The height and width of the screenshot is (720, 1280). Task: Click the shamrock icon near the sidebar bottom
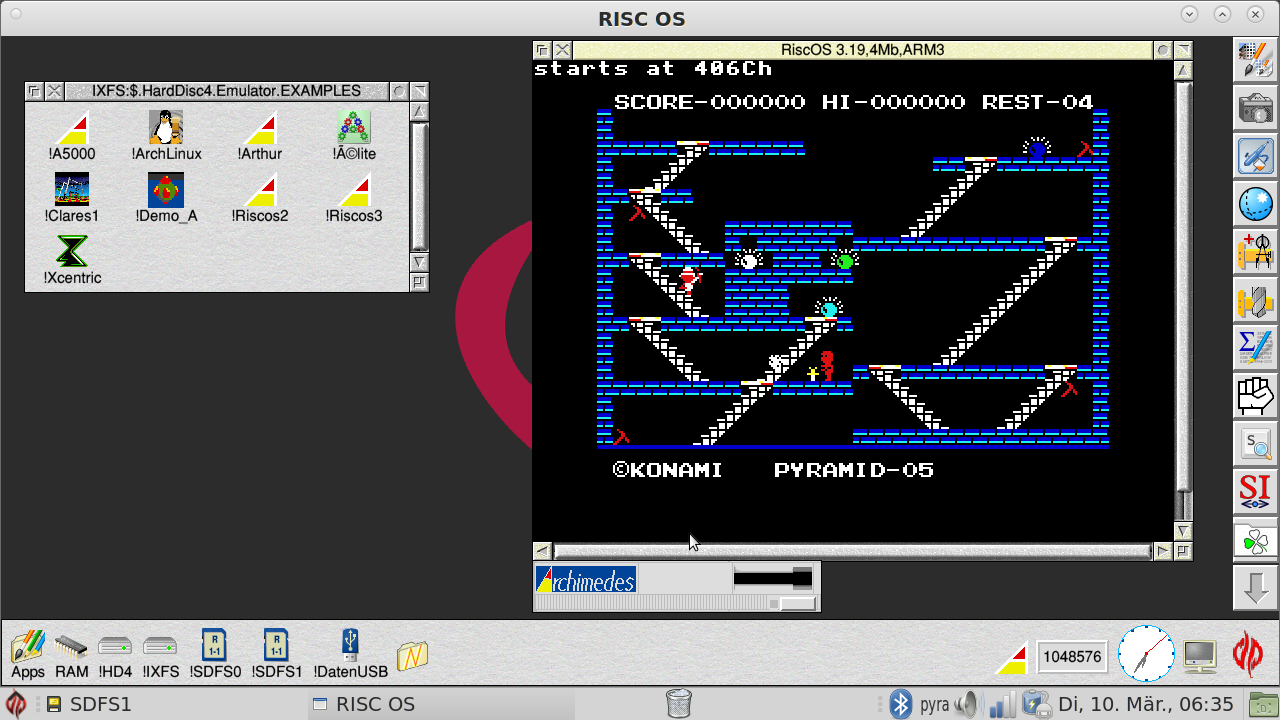coord(1255,540)
